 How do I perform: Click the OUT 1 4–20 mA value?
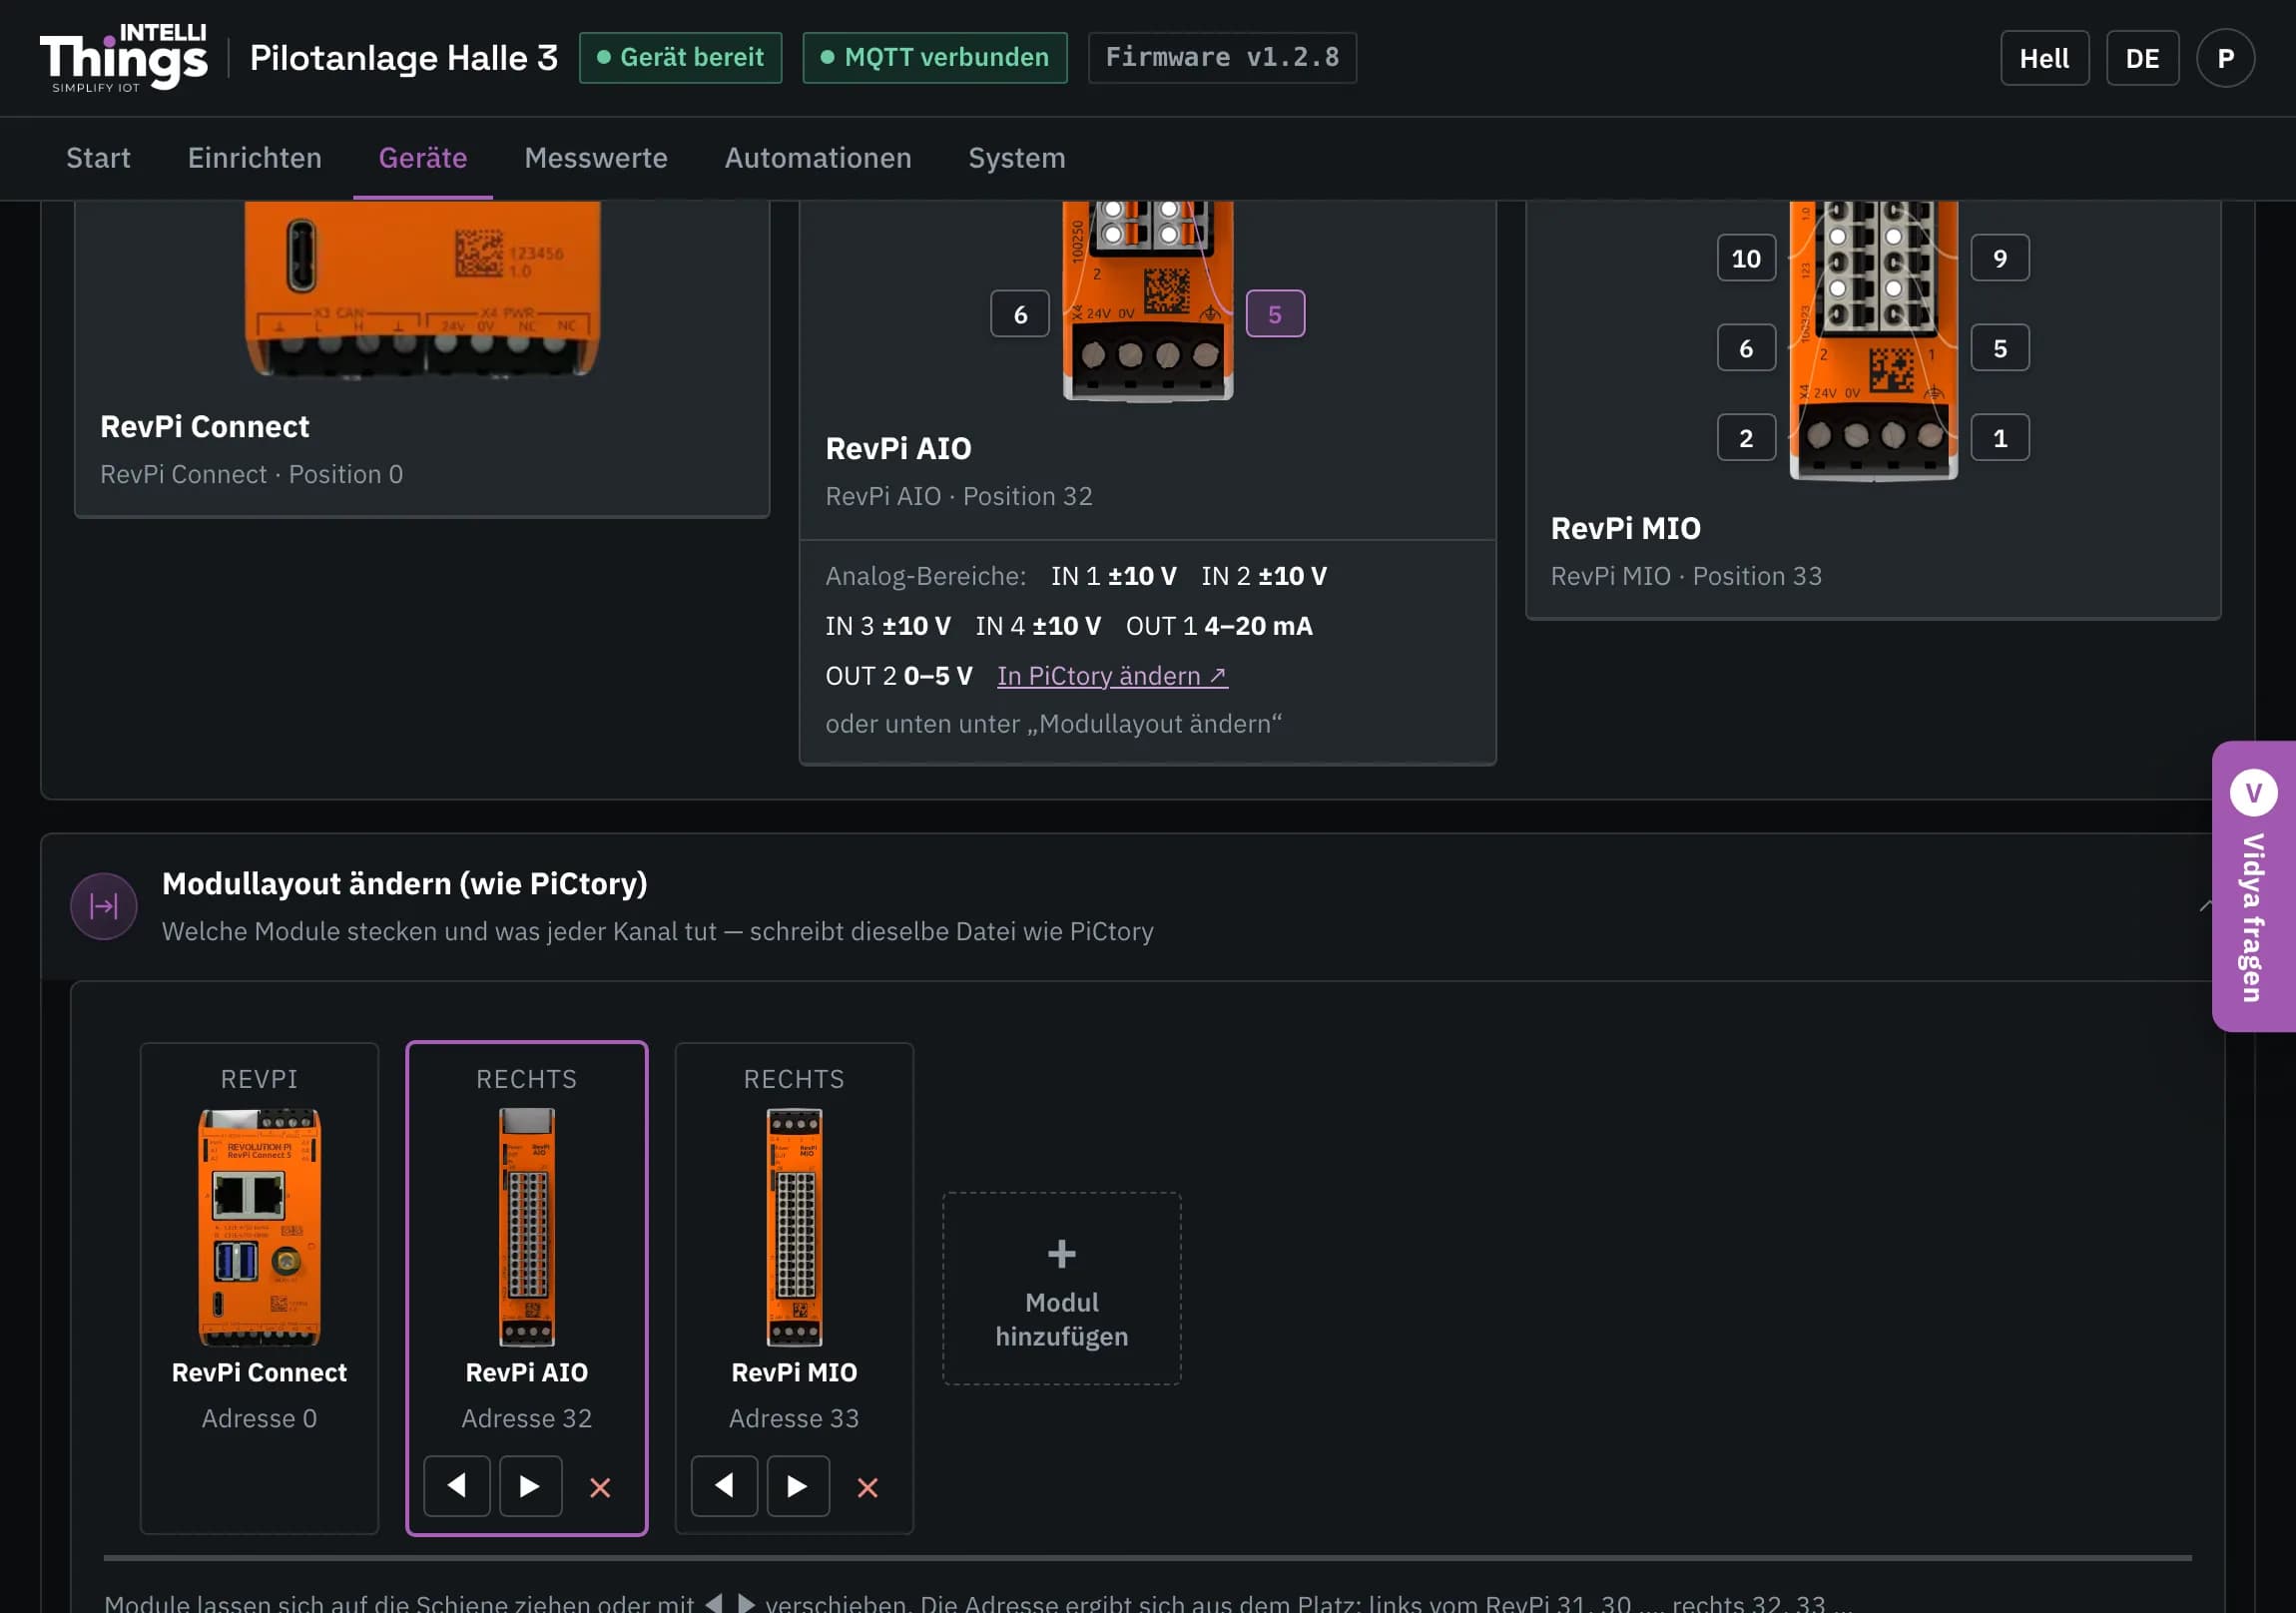point(1219,627)
